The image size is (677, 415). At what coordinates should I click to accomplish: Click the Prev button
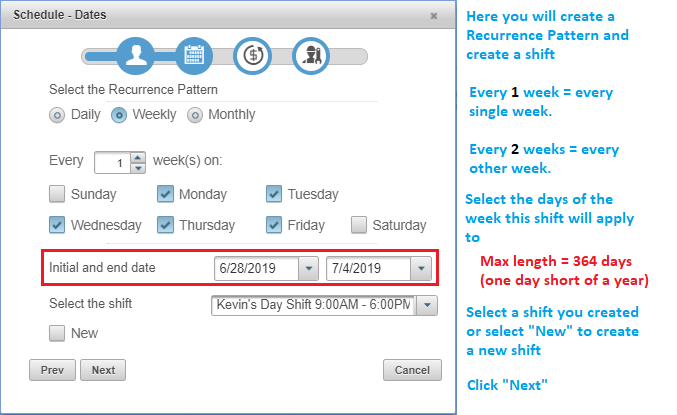point(52,370)
